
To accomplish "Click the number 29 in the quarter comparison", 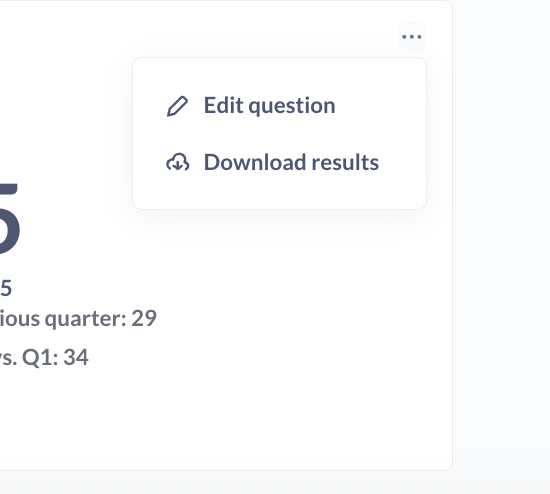I will pos(144,319).
